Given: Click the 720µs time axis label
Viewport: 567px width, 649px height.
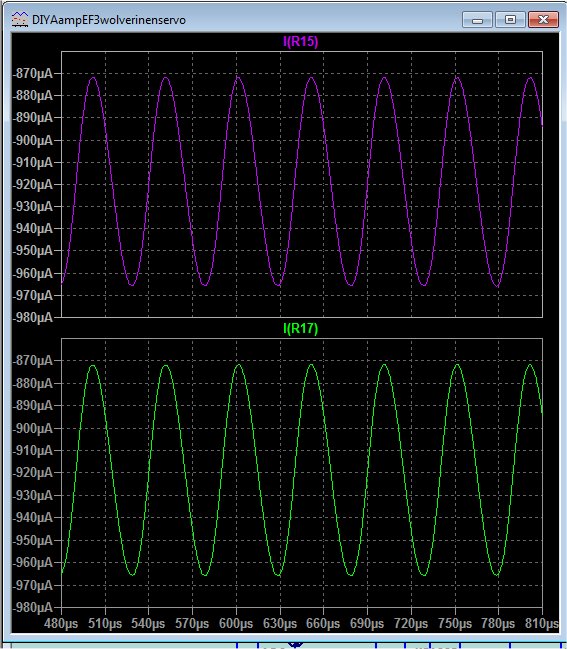Looking at the screenshot, I should click(x=411, y=623).
